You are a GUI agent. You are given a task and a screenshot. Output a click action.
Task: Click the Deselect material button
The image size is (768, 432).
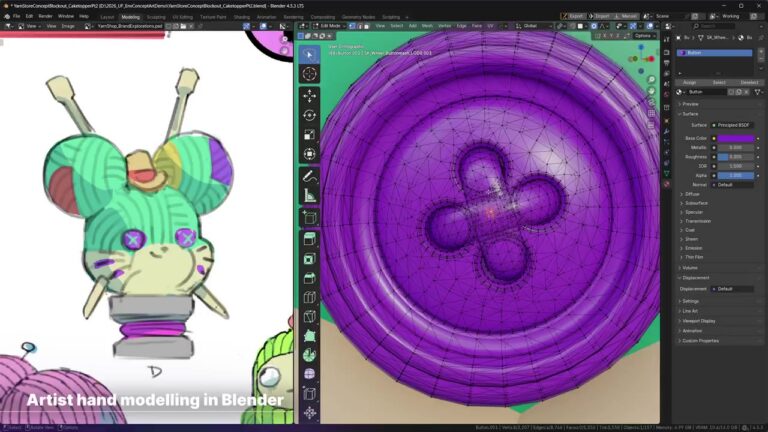749,82
